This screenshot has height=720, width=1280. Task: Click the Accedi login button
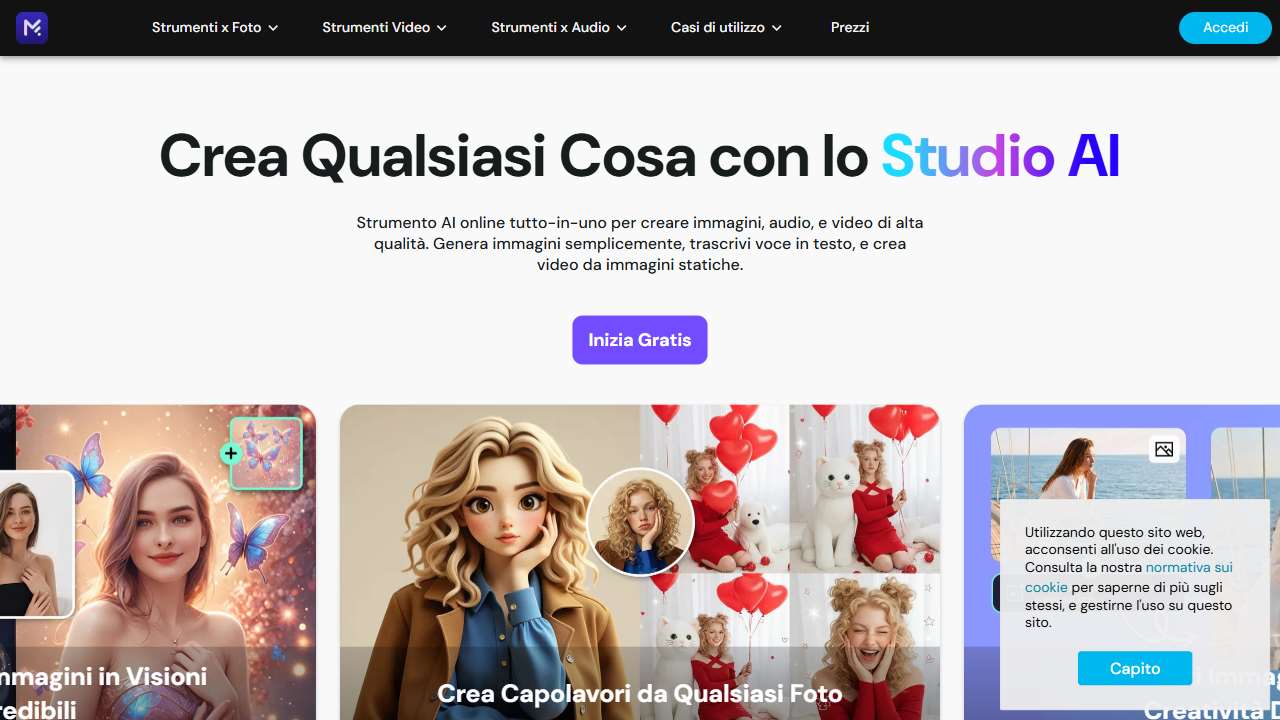click(x=1225, y=28)
